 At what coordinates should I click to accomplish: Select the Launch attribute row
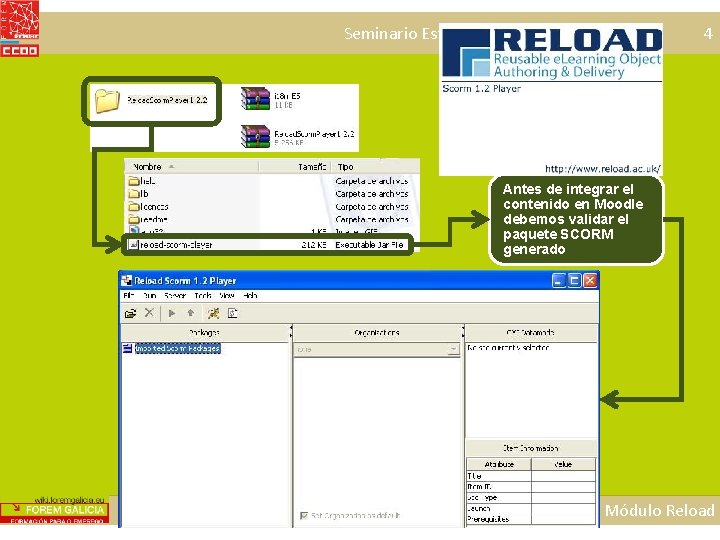pos(531,508)
